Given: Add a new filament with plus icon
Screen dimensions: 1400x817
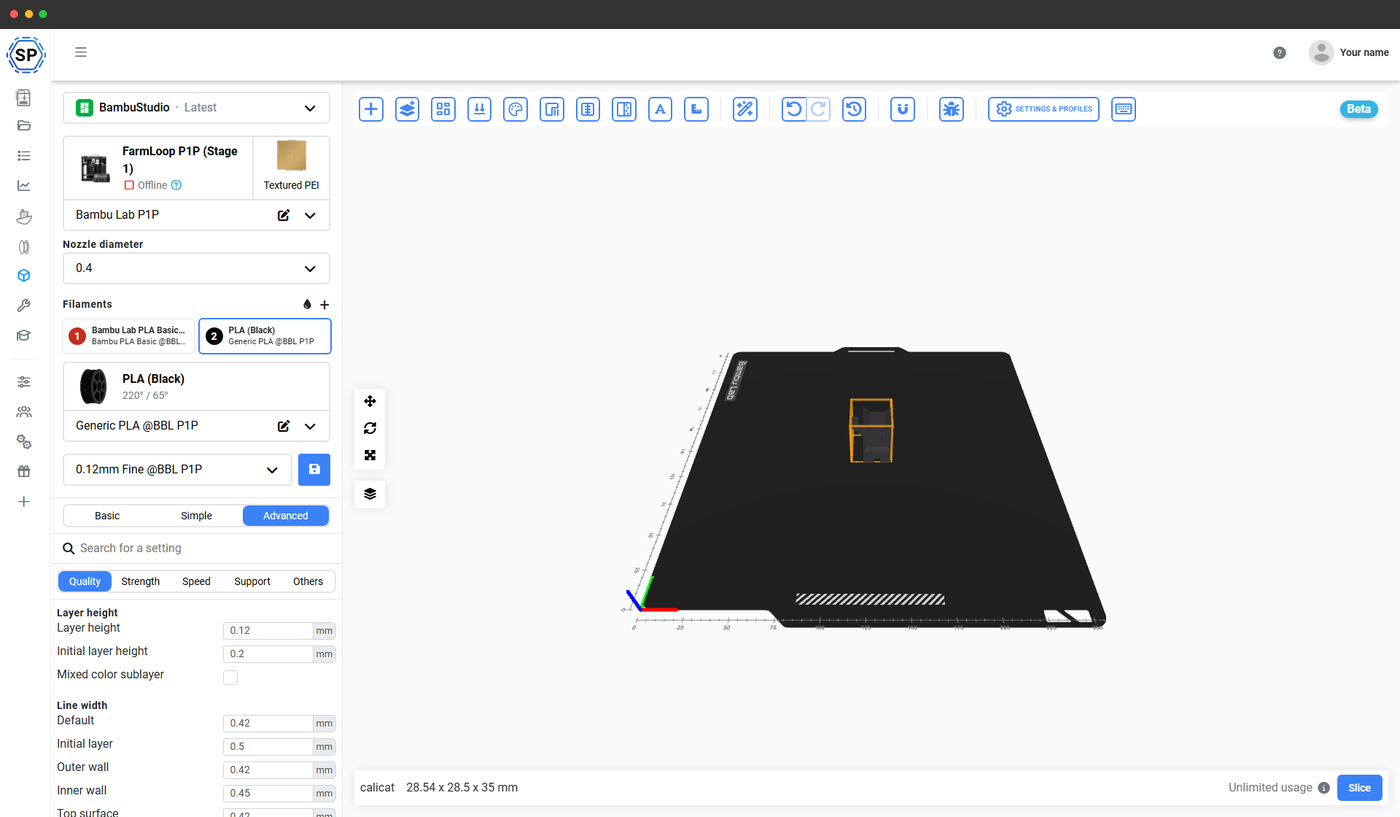Looking at the screenshot, I should point(324,304).
